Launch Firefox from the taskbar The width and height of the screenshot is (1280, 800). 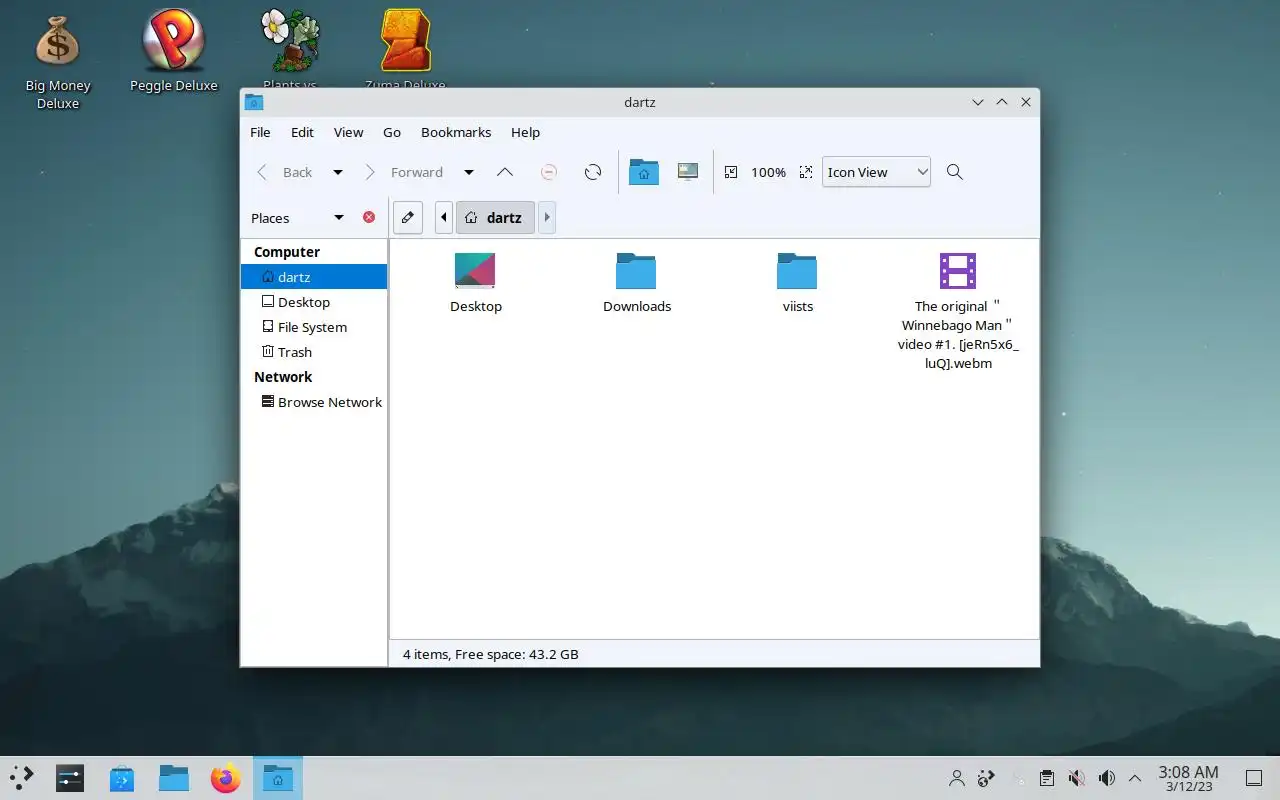226,778
